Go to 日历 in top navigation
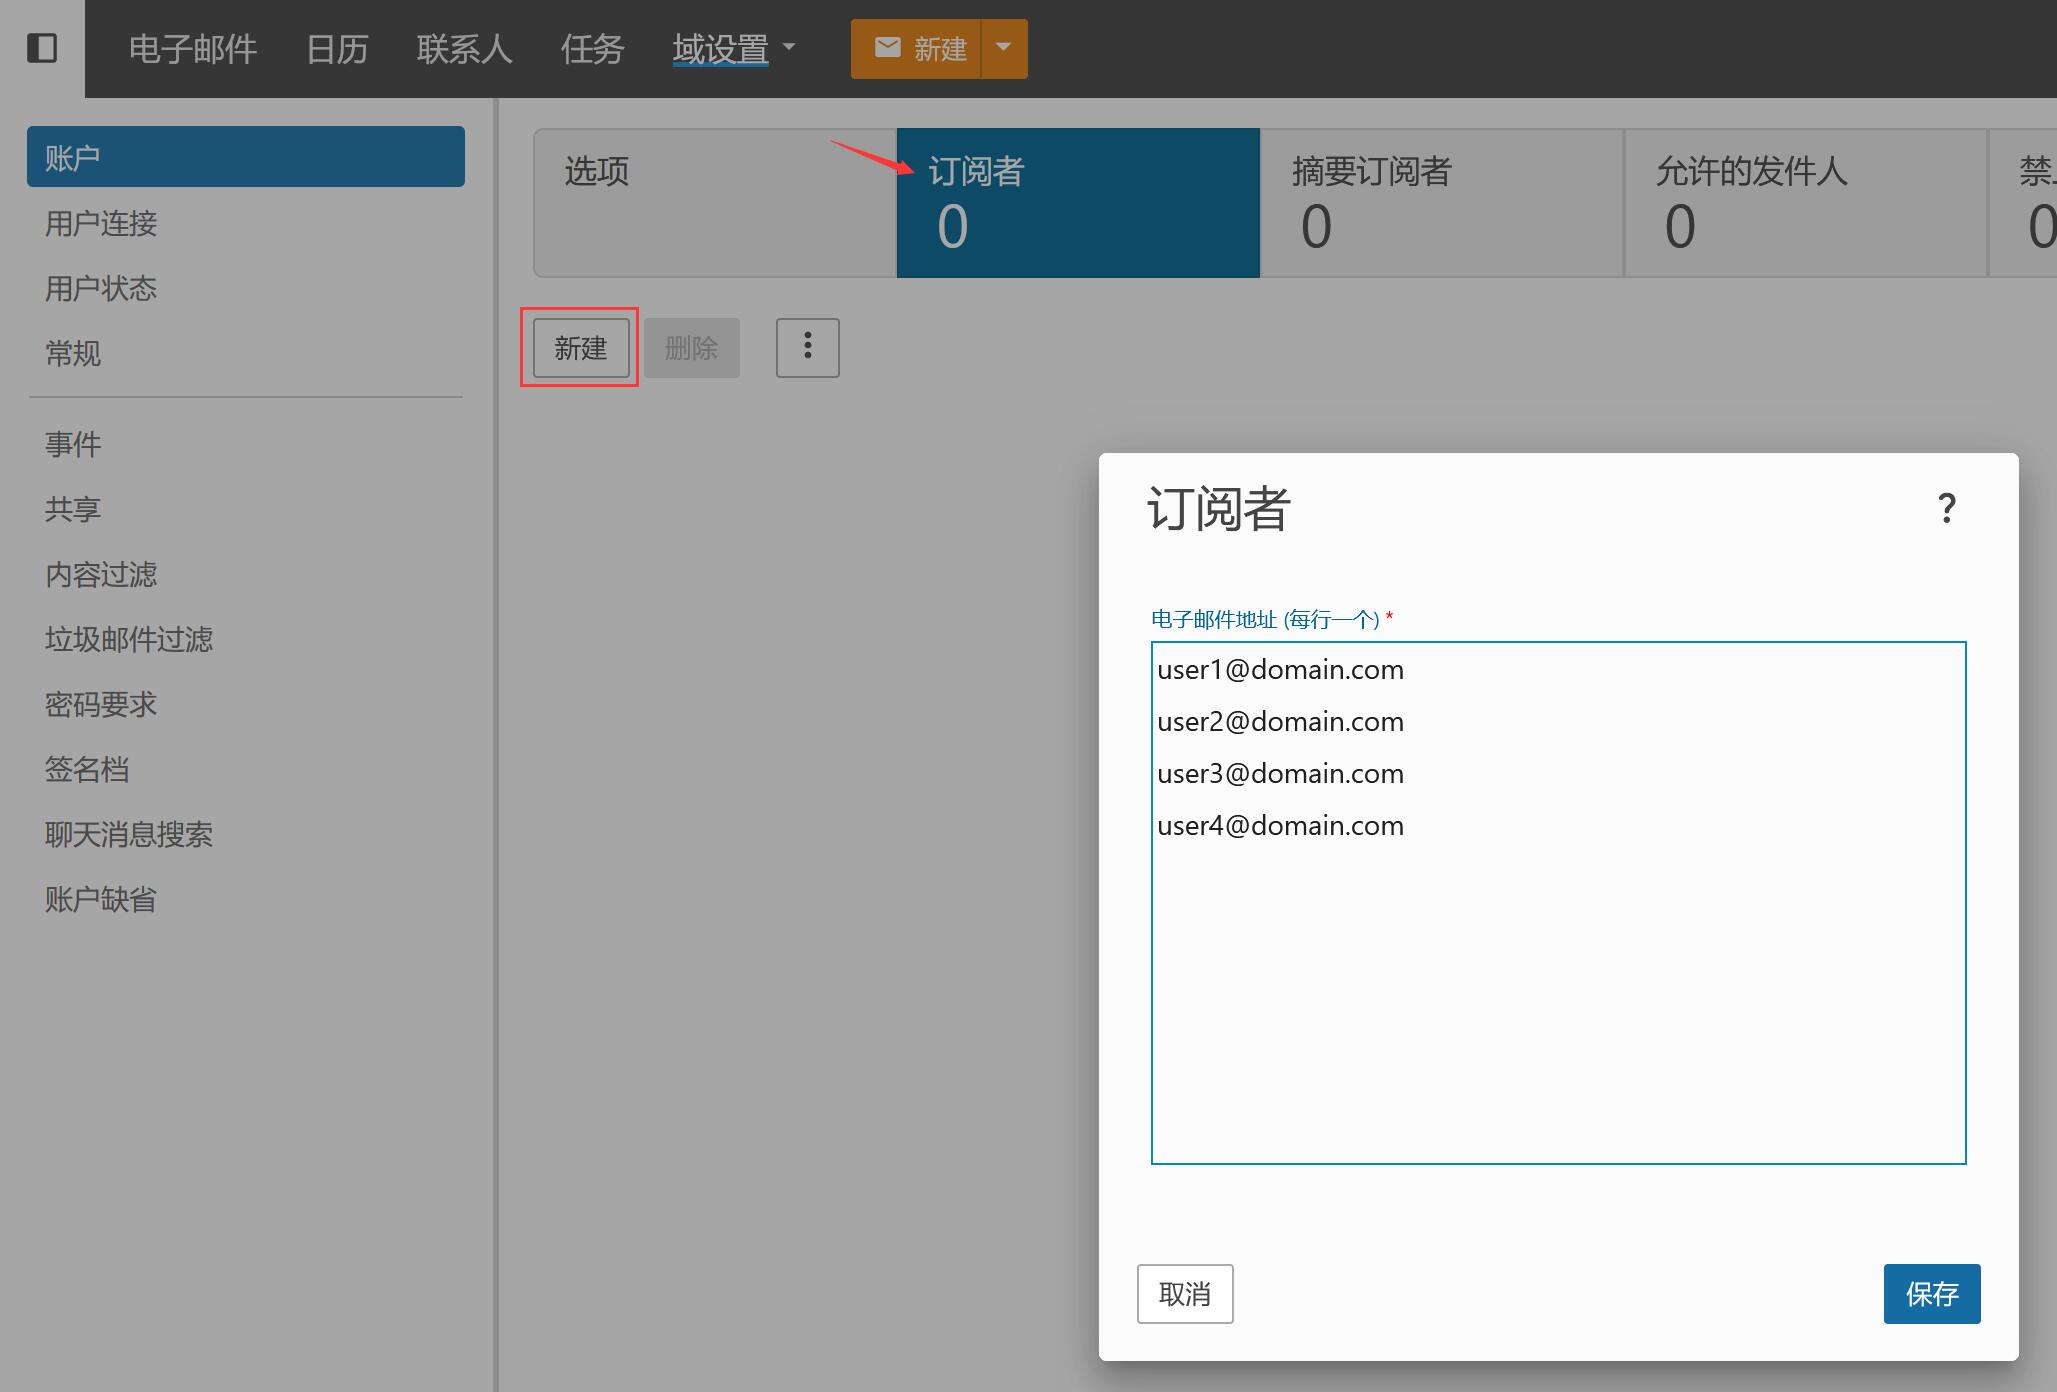 [337, 49]
